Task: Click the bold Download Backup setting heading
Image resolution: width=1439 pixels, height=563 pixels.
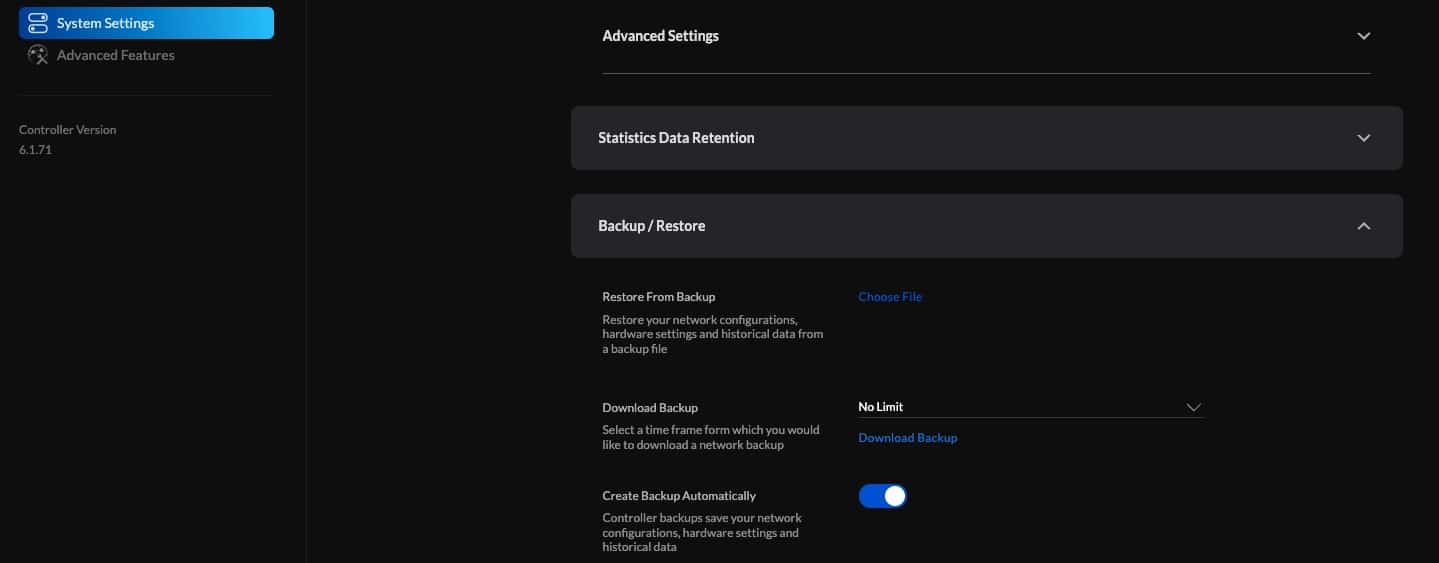Action: click(x=650, y=408)
